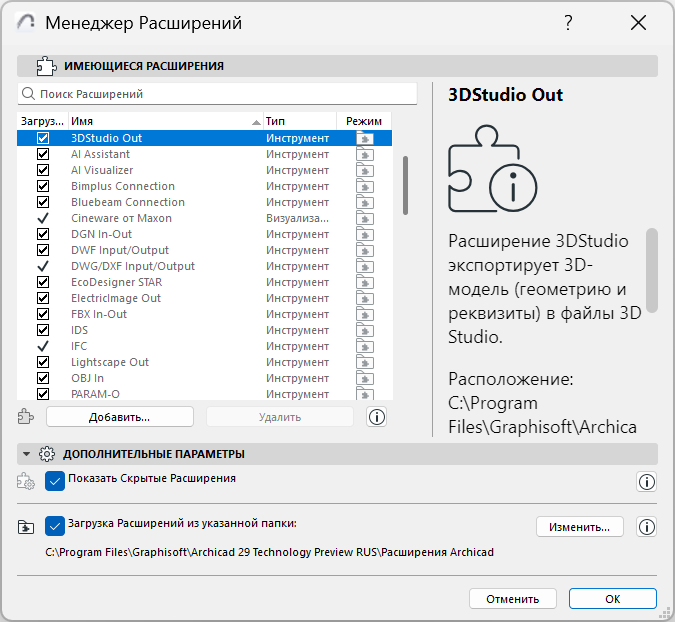Screen dimensions: 675x622
Task: Click the Поиск Расширений search field
Action: (x=217, y=93)
